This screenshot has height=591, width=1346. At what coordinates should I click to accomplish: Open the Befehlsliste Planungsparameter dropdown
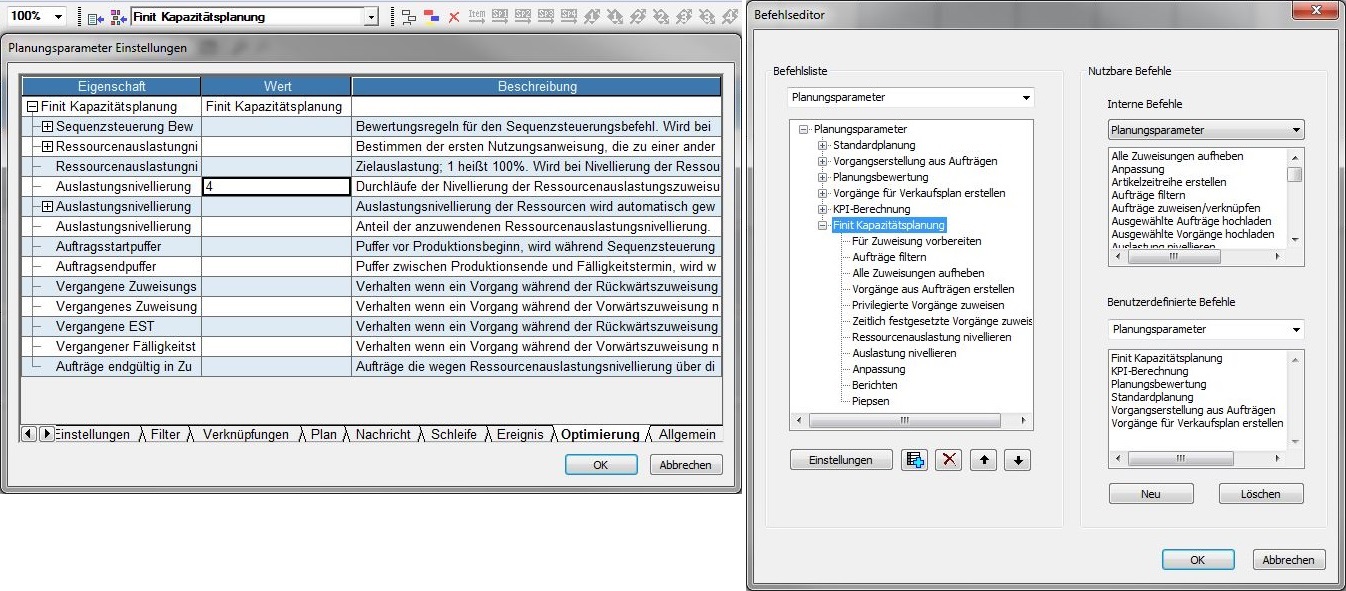tap(1025, 98)
